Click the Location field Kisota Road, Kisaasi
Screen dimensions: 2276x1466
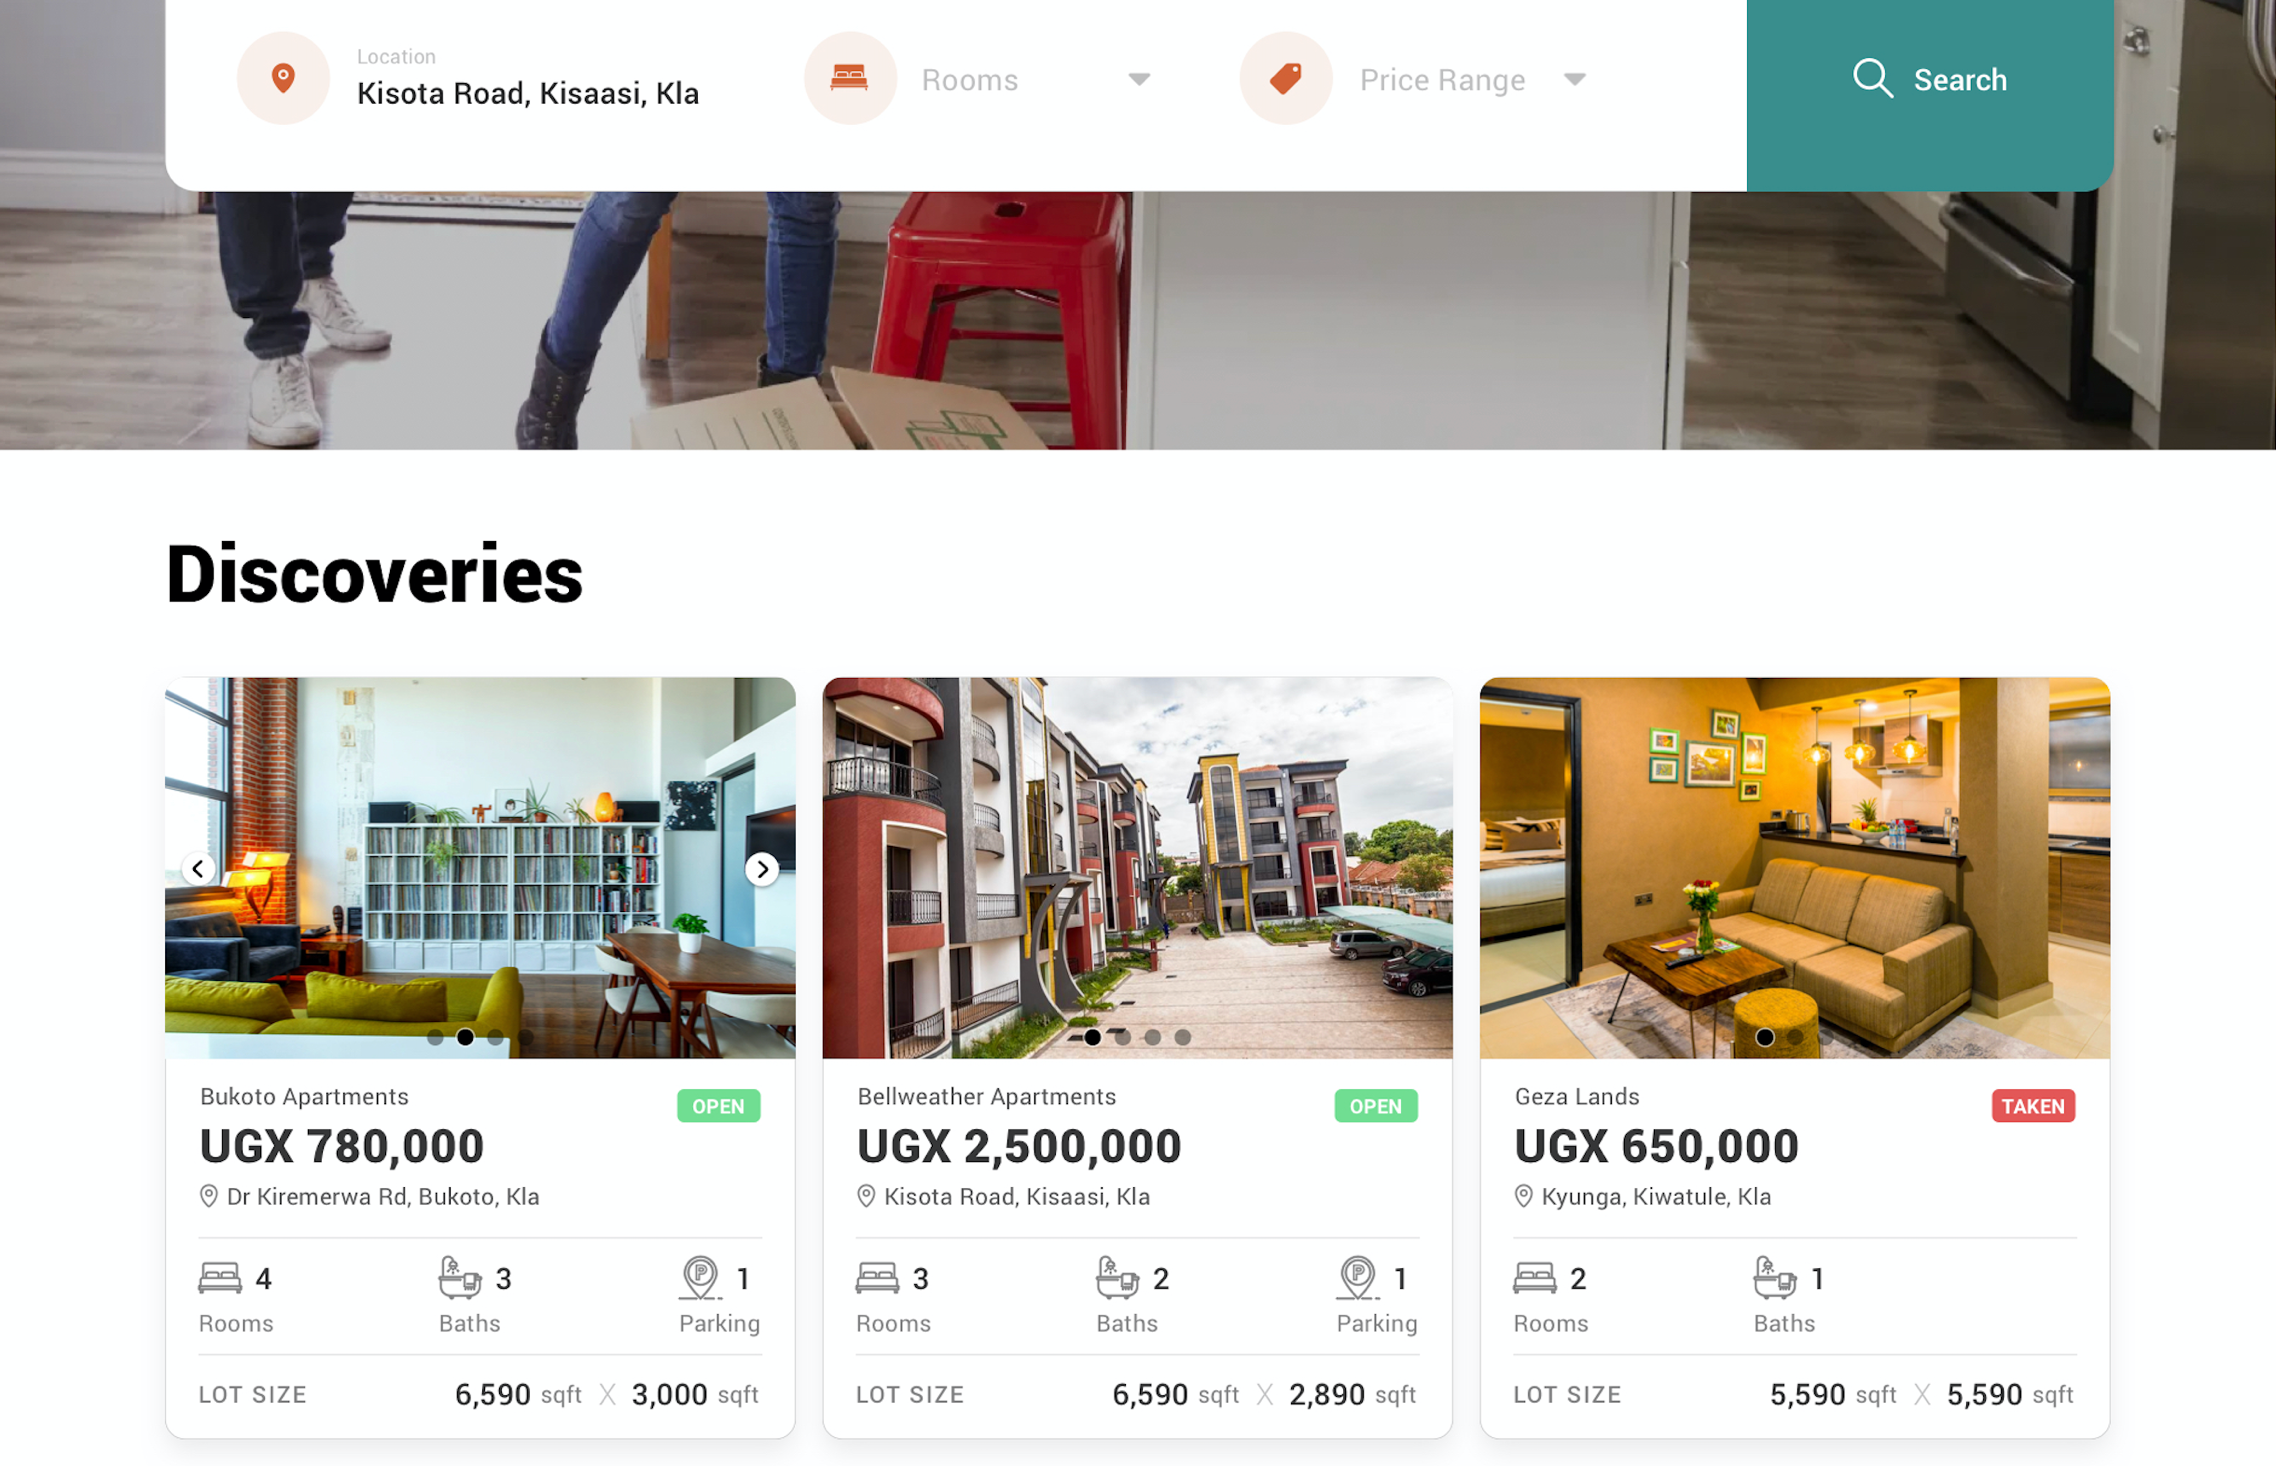coord(528,78)
